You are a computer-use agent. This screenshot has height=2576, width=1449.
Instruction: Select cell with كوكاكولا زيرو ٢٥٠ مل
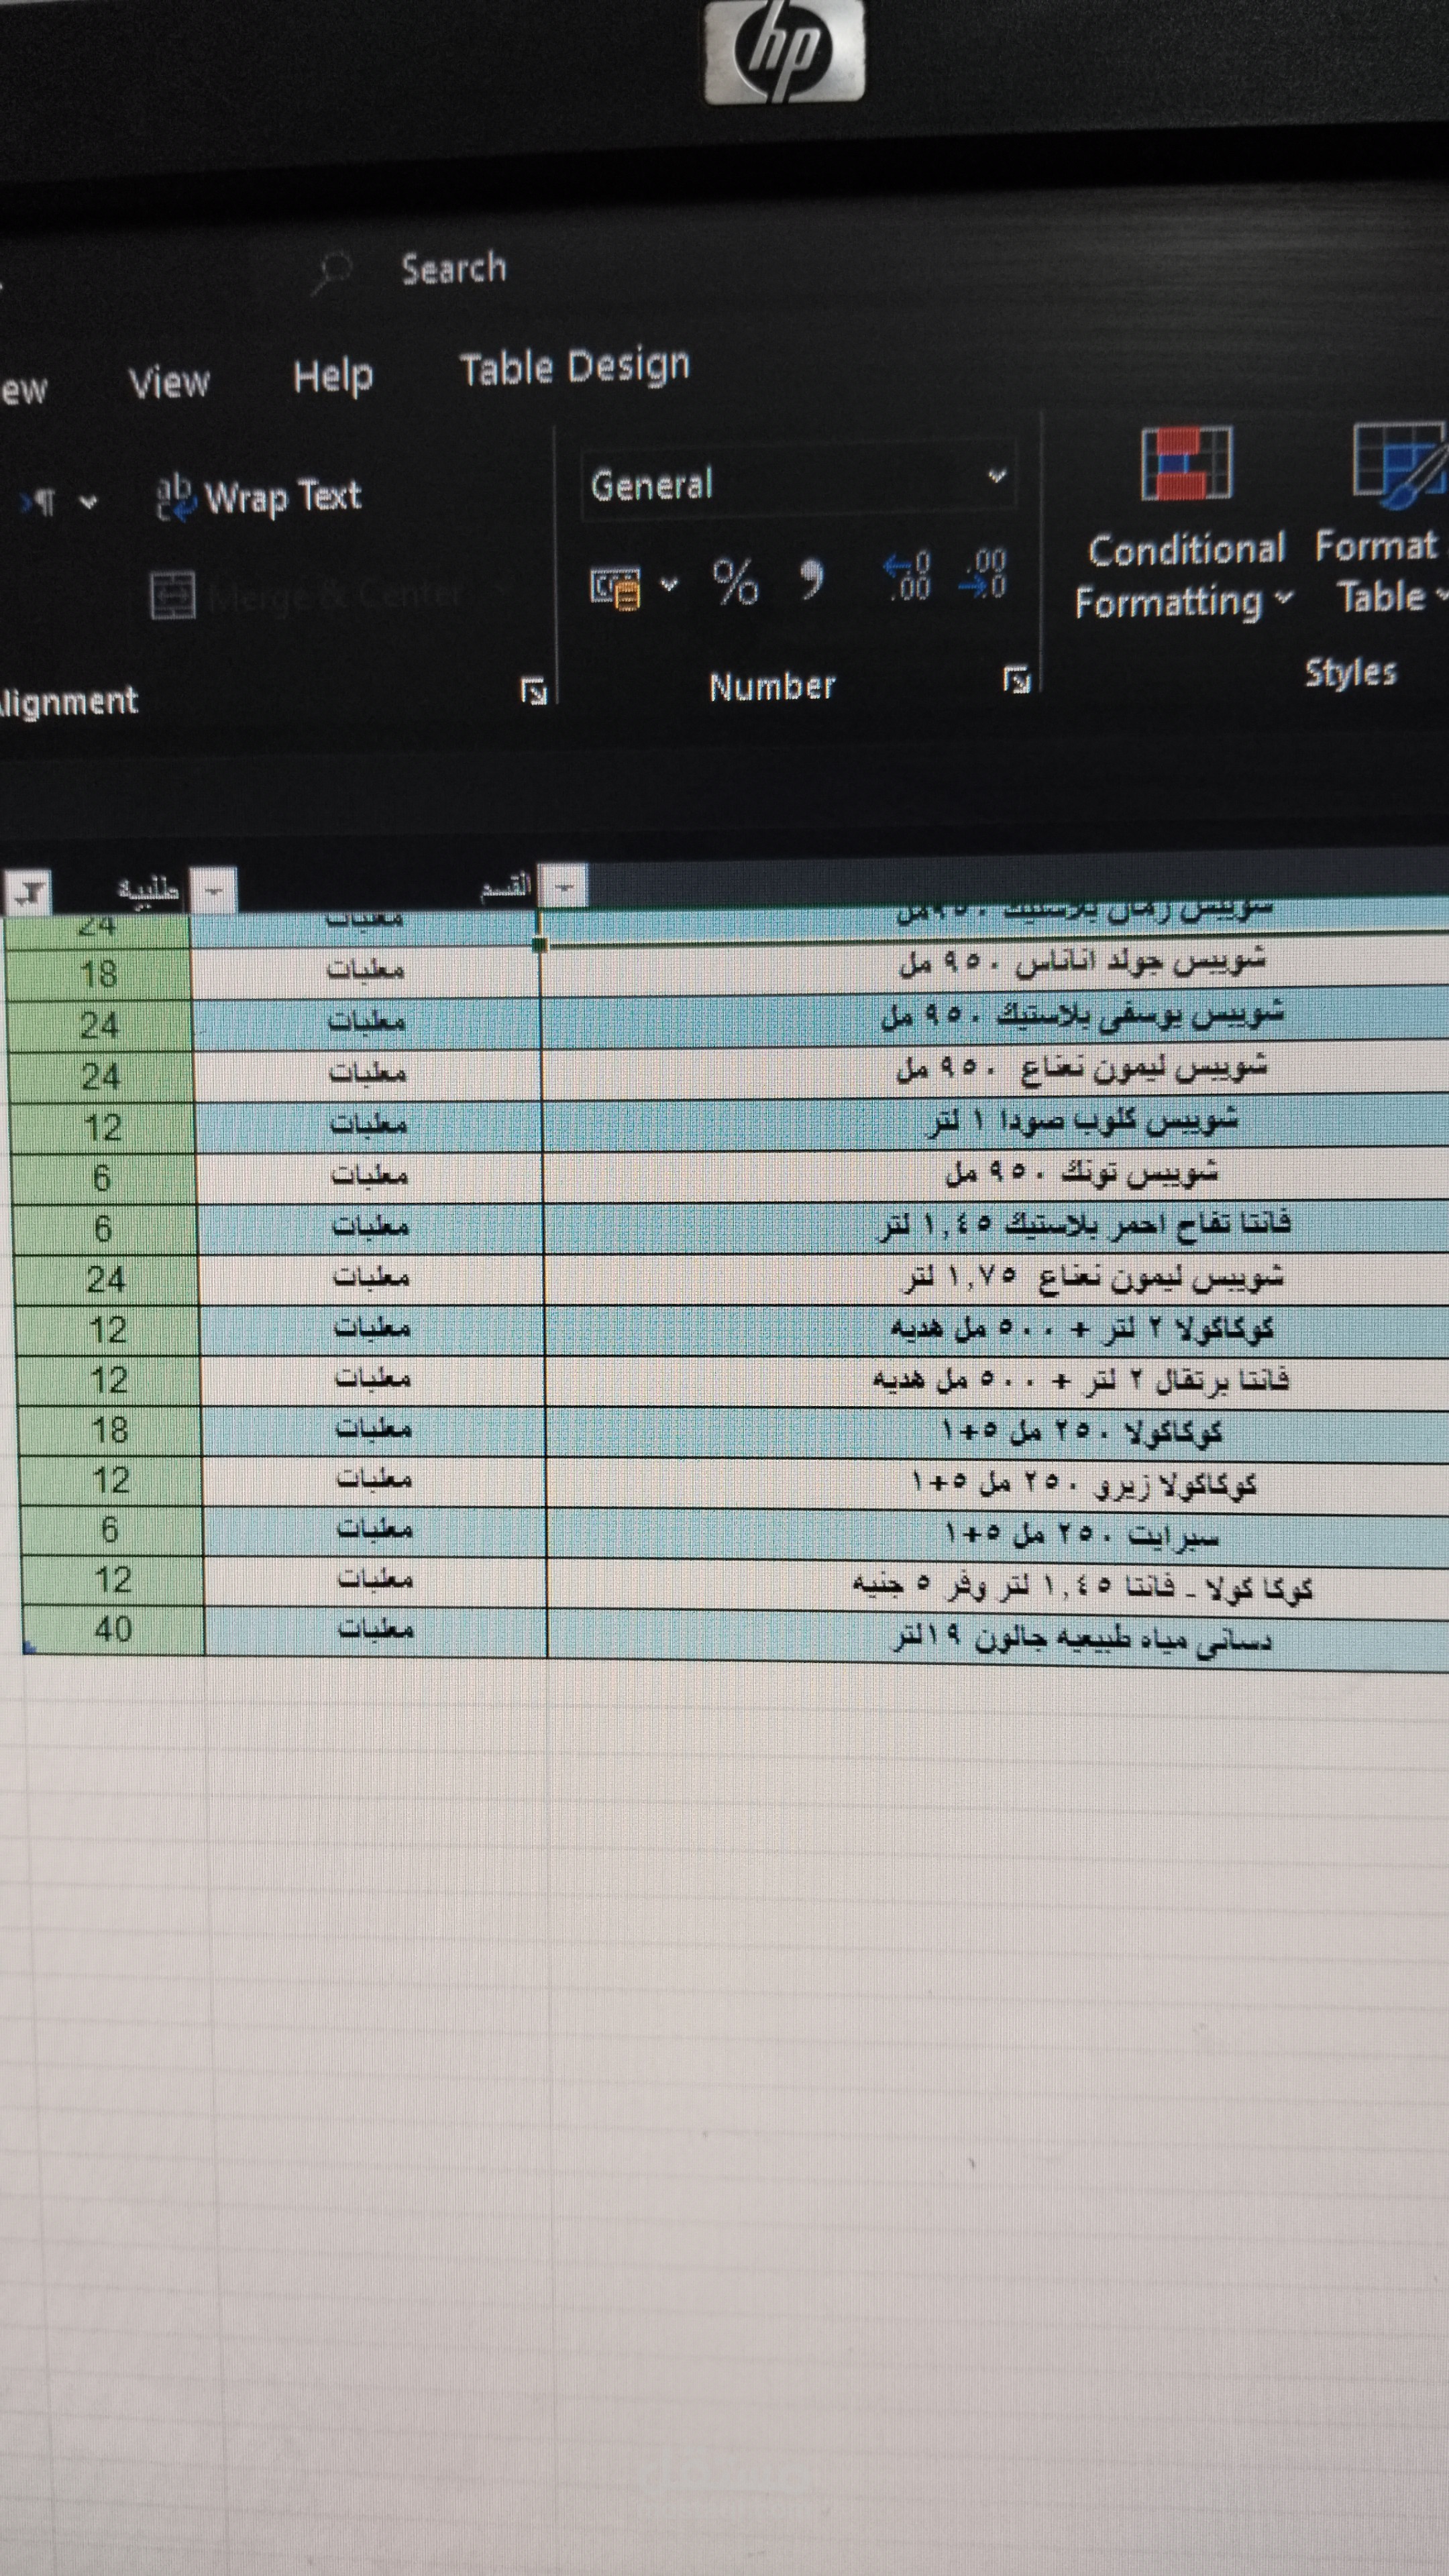(x=998, y=1484)
